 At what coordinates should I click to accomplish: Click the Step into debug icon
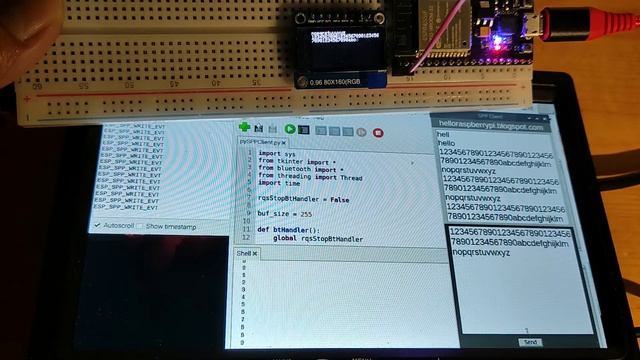(x=335, y=131)
